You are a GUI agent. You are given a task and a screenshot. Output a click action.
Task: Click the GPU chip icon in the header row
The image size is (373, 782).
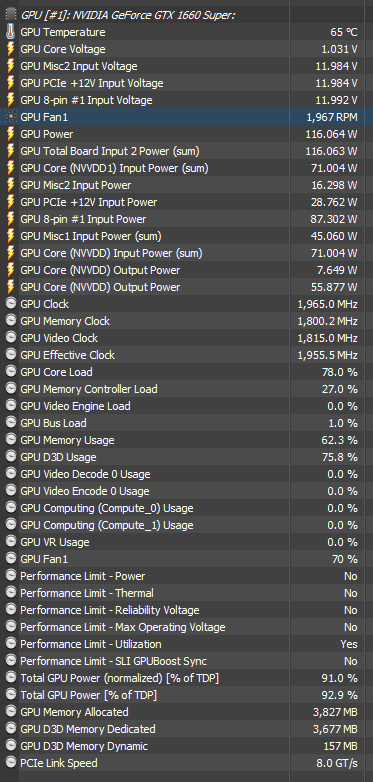(x=10, y=15)
